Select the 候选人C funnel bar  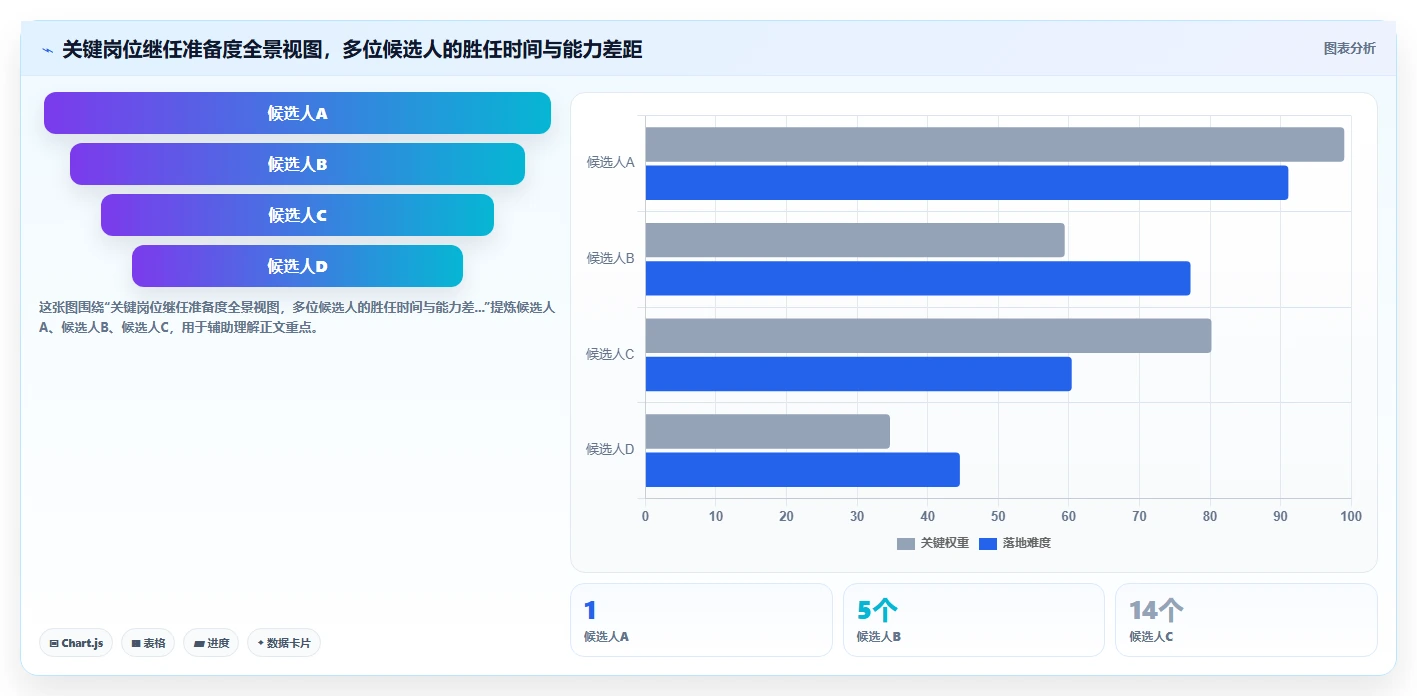297,215
